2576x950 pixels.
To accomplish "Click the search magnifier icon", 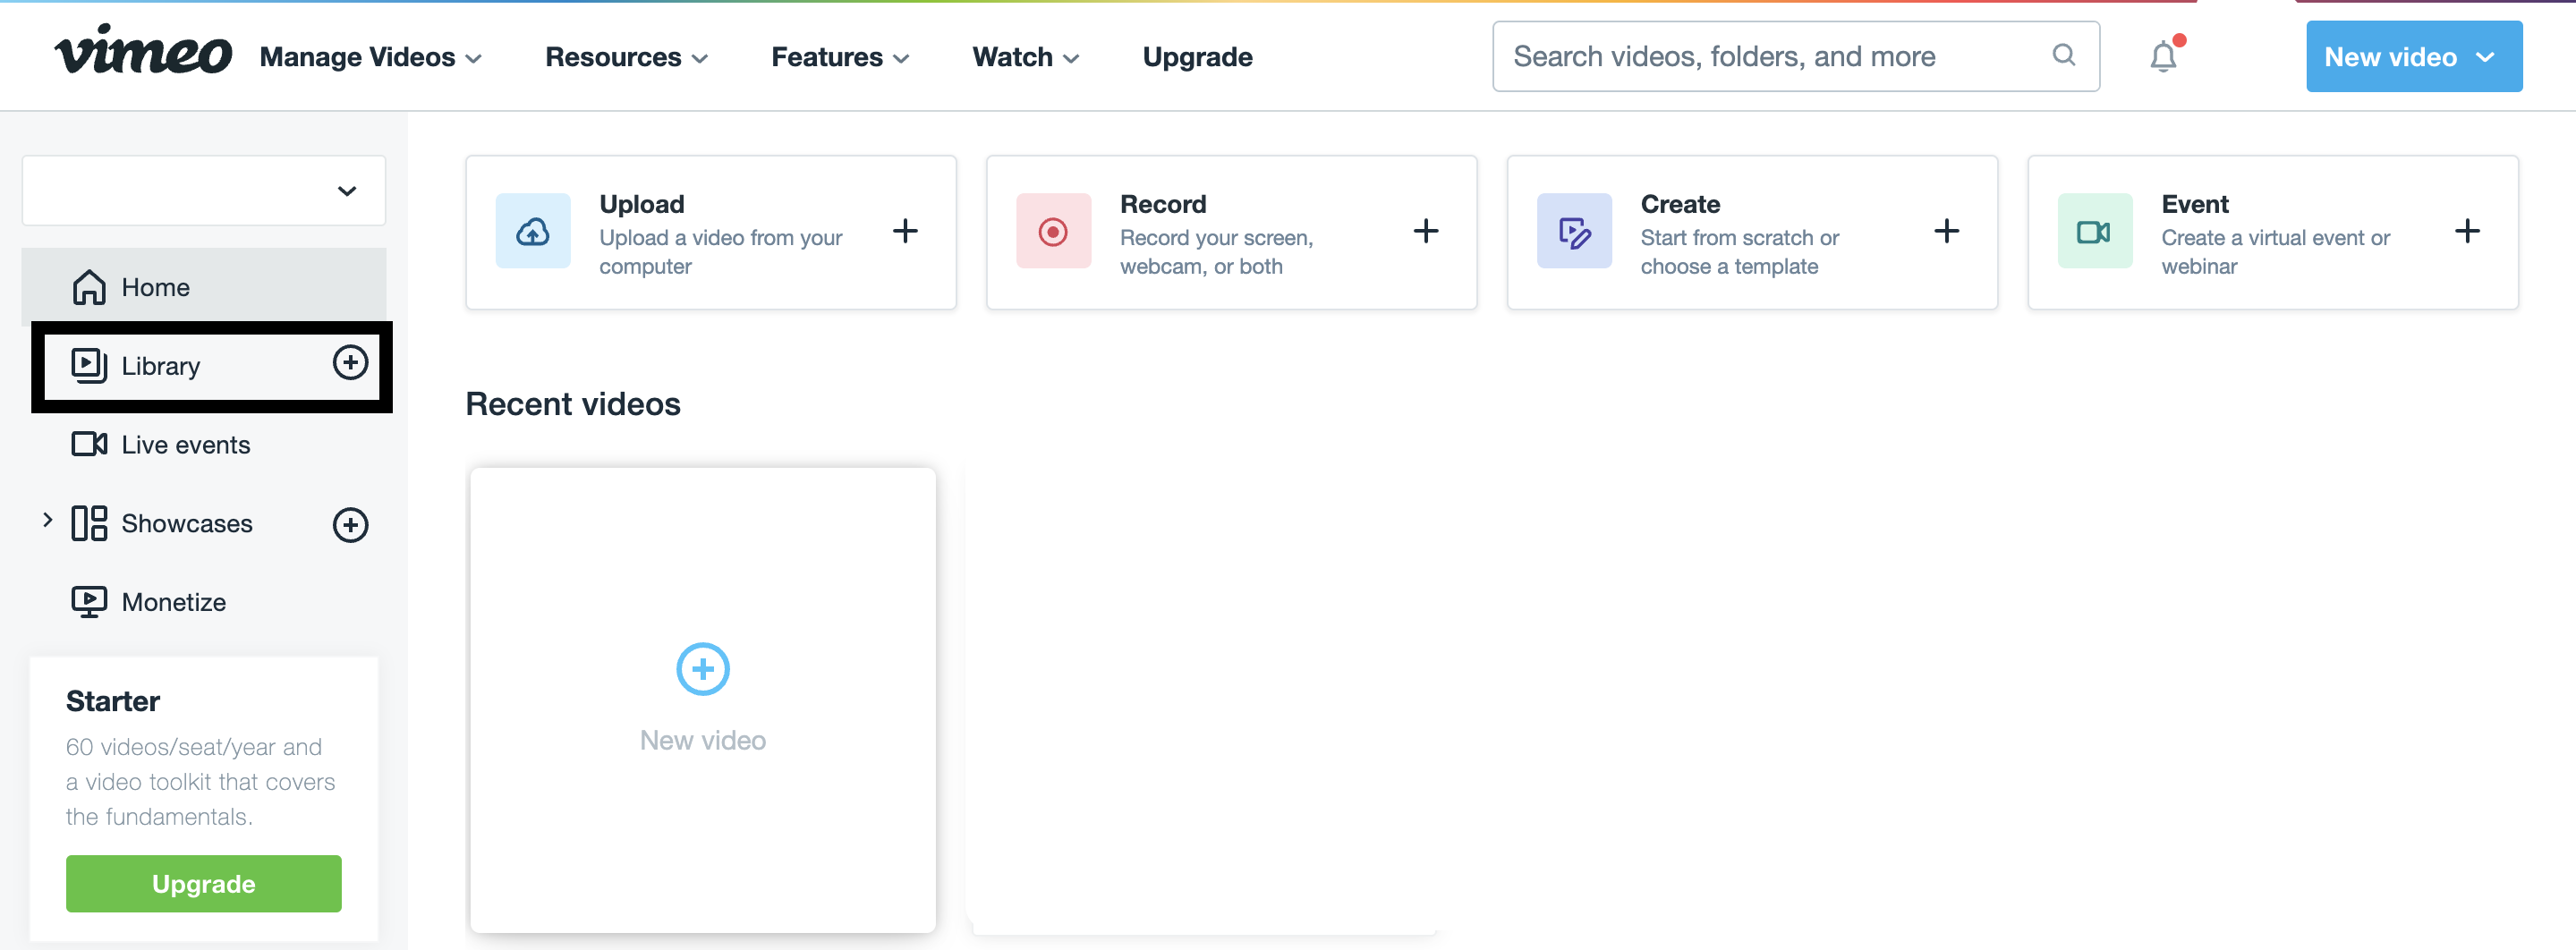I will [x=2063, y=55].
